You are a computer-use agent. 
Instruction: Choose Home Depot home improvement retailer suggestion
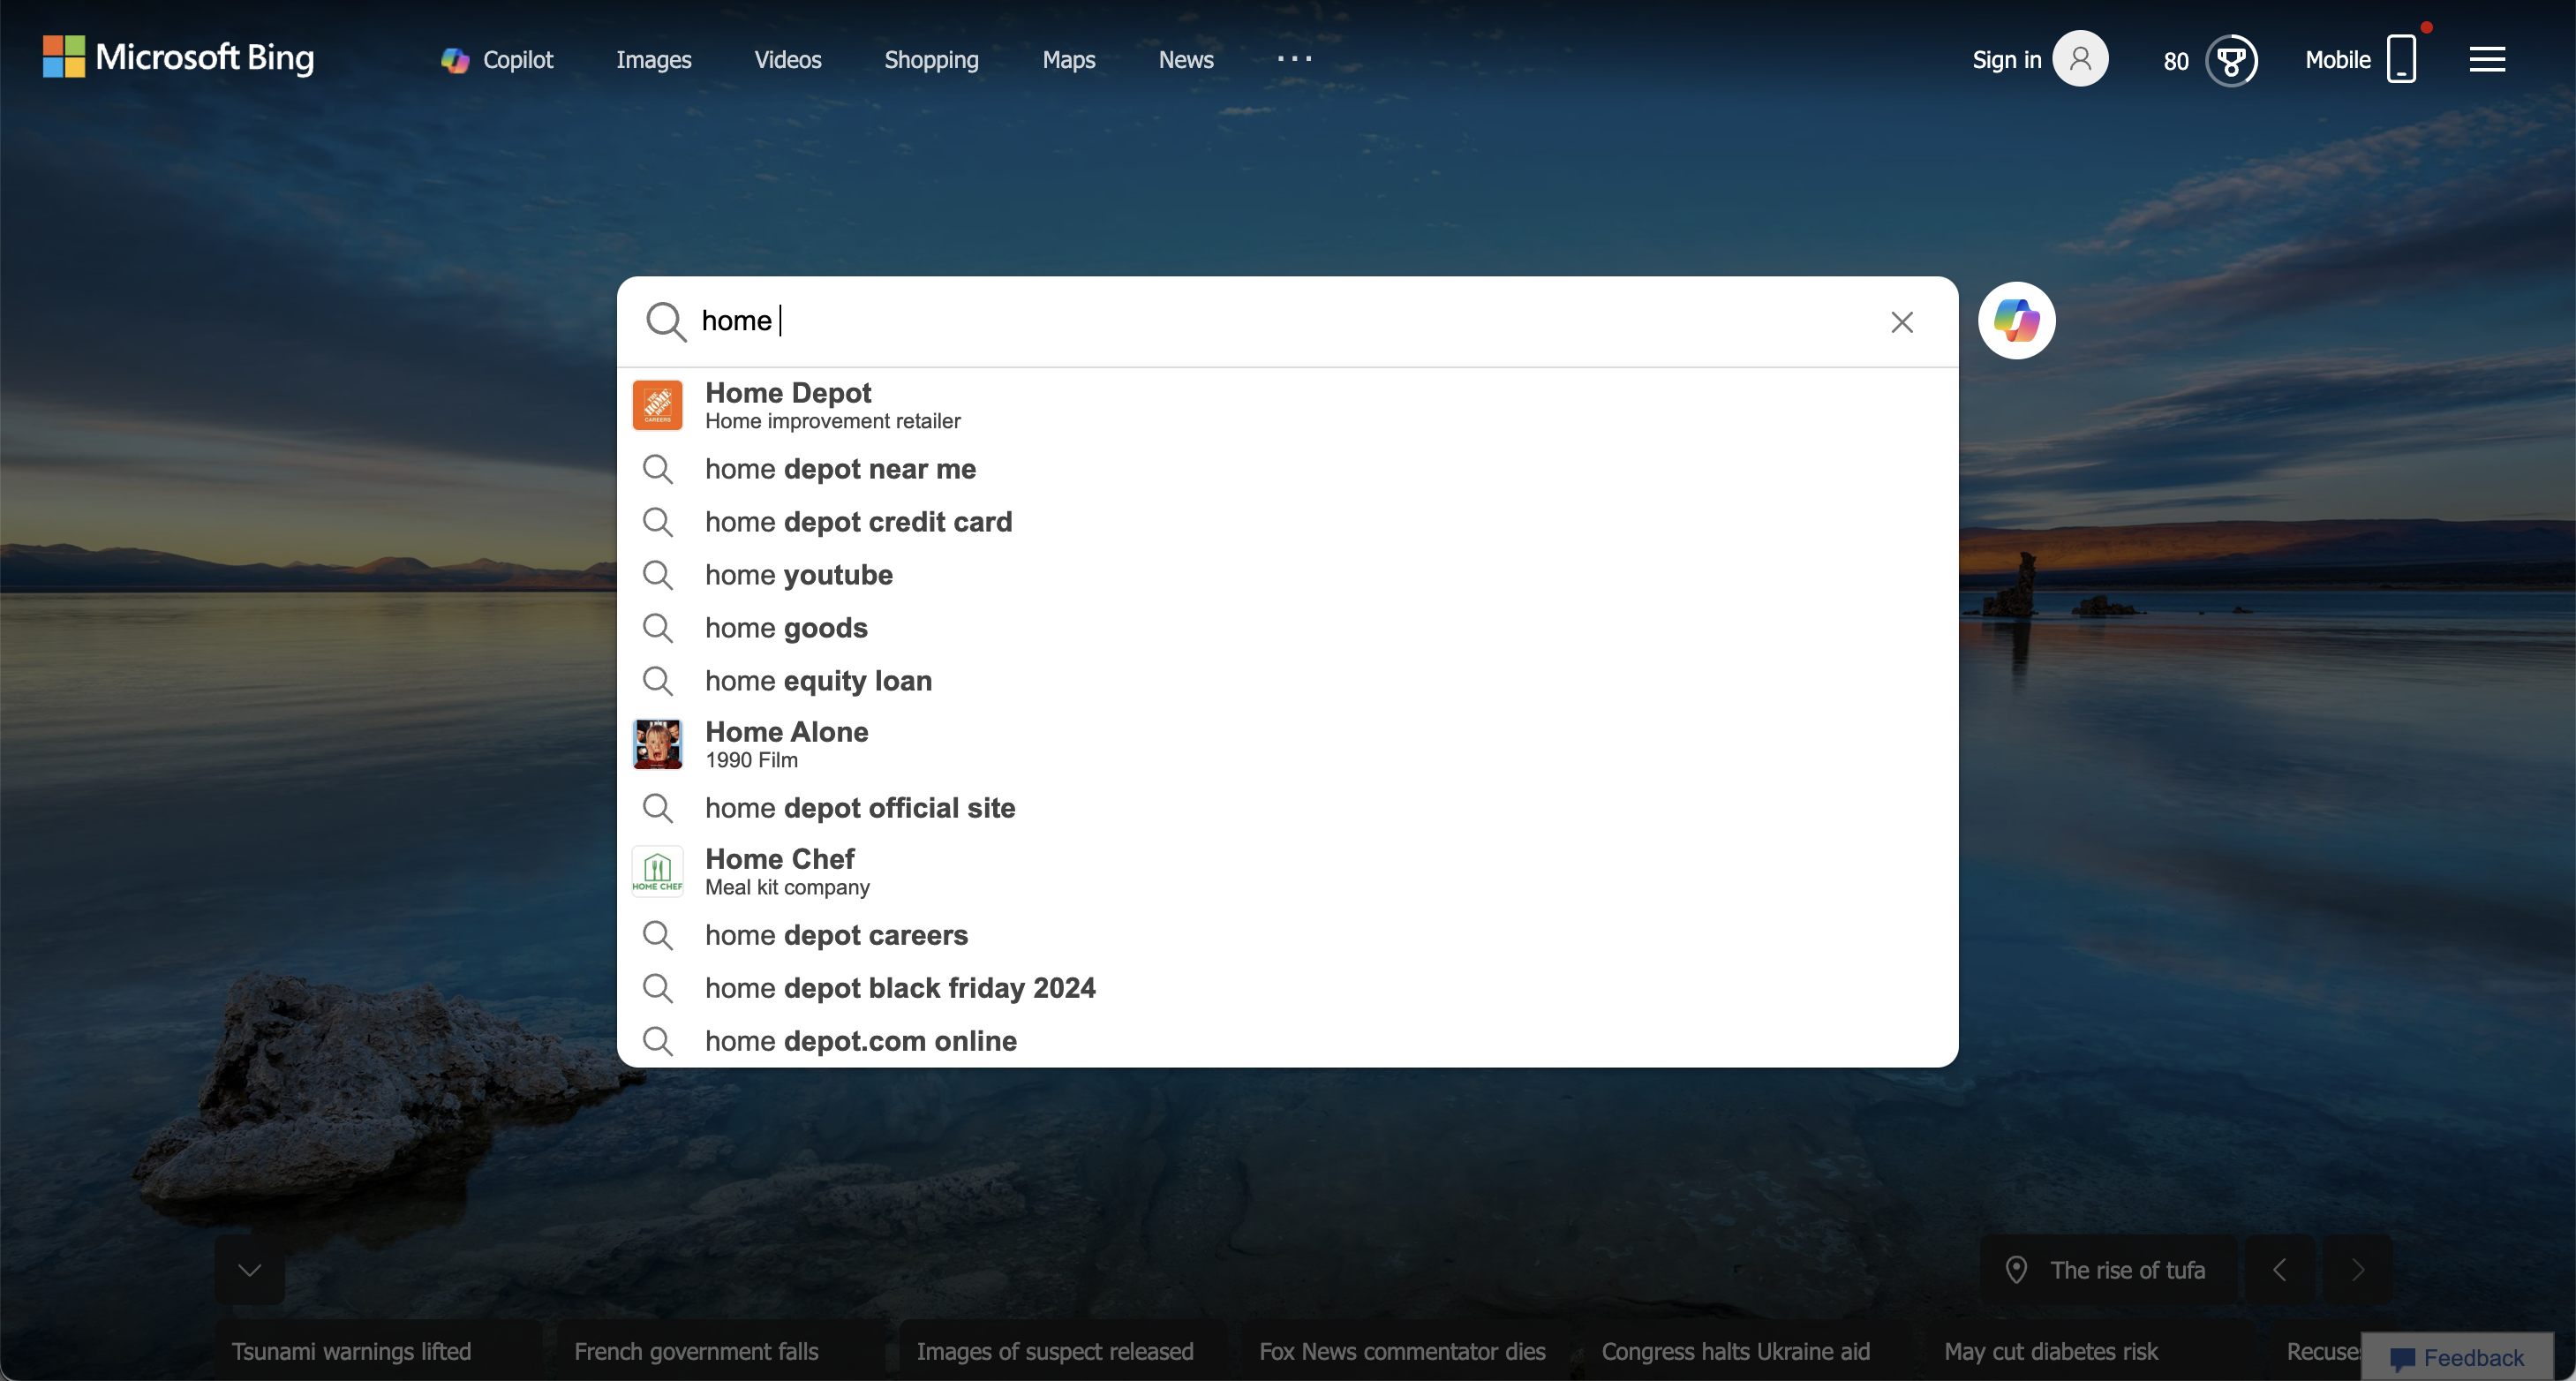pyautogui.click(x=1287, y=405)
